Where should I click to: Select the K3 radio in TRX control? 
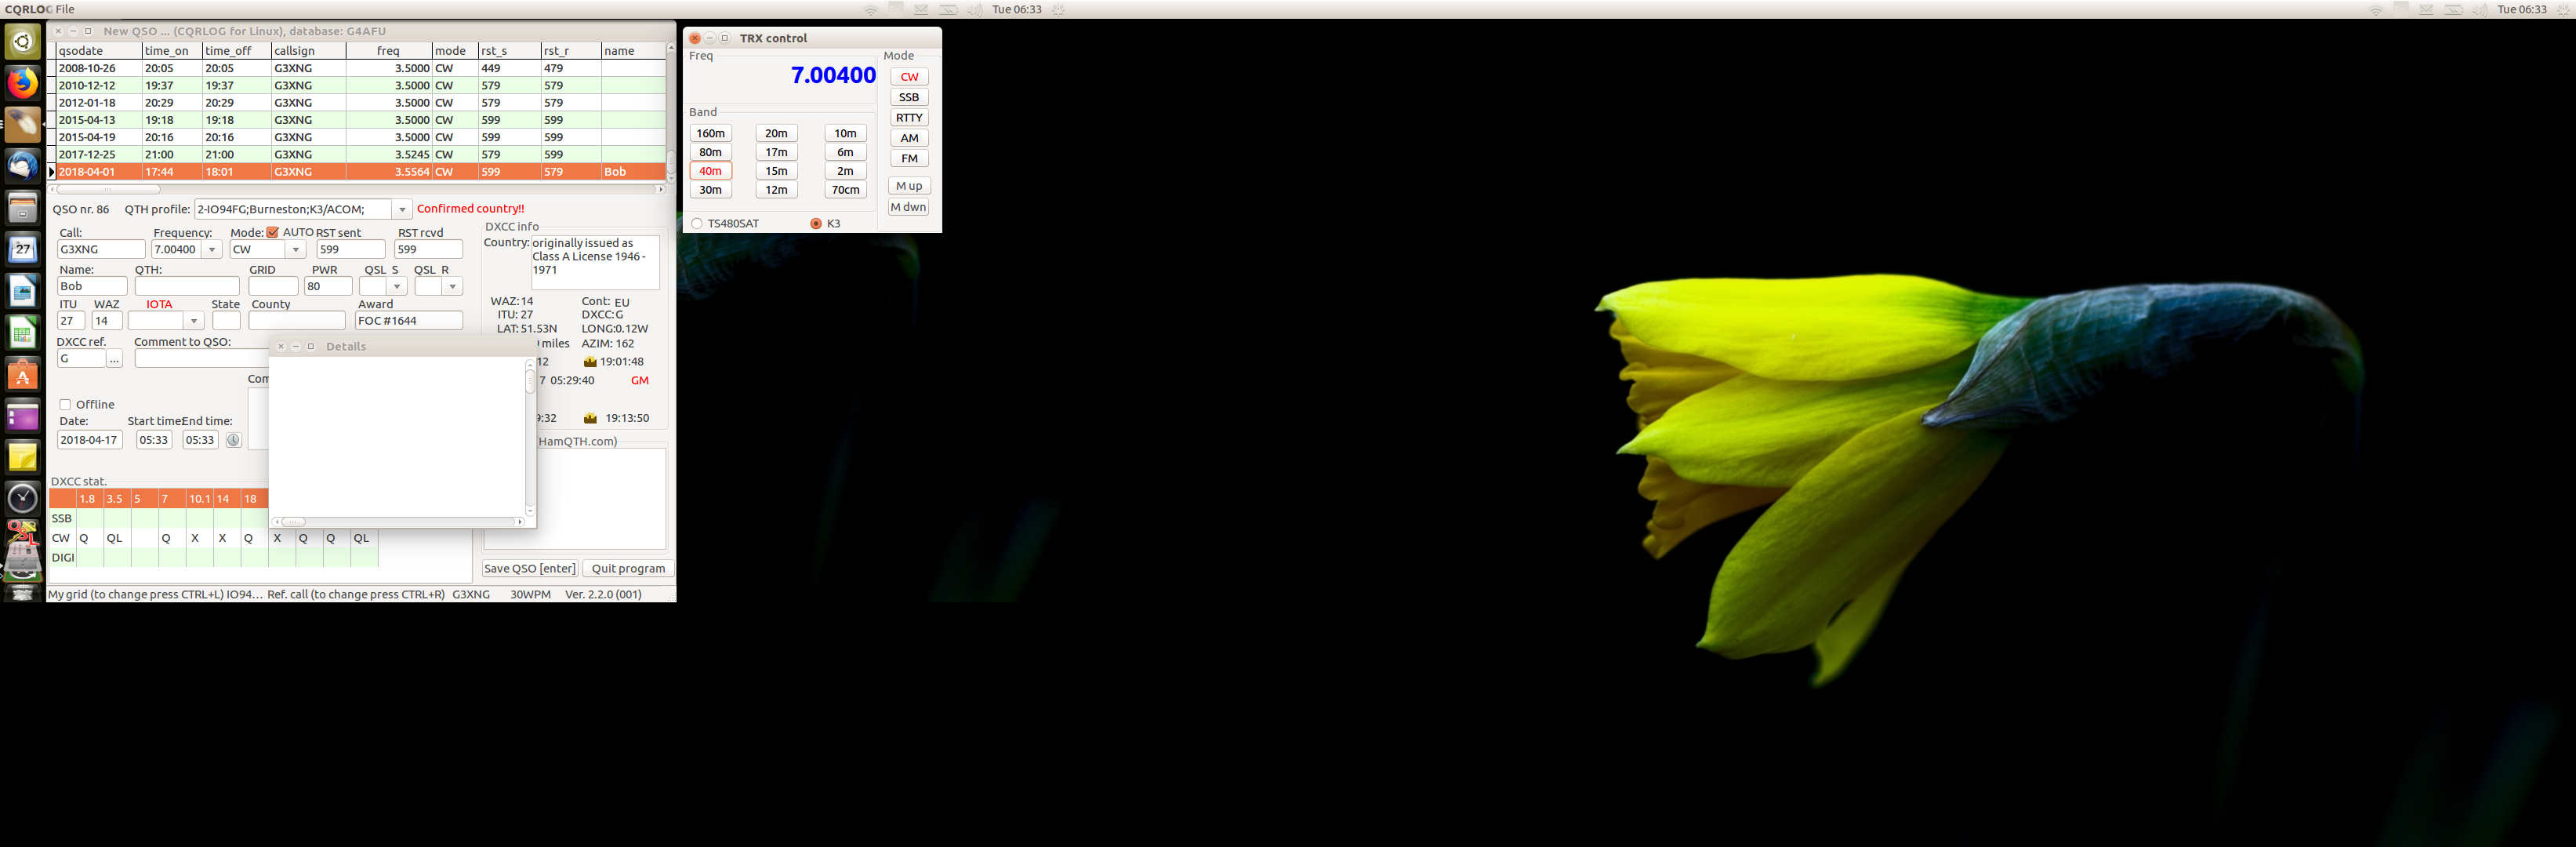(816, 224)
